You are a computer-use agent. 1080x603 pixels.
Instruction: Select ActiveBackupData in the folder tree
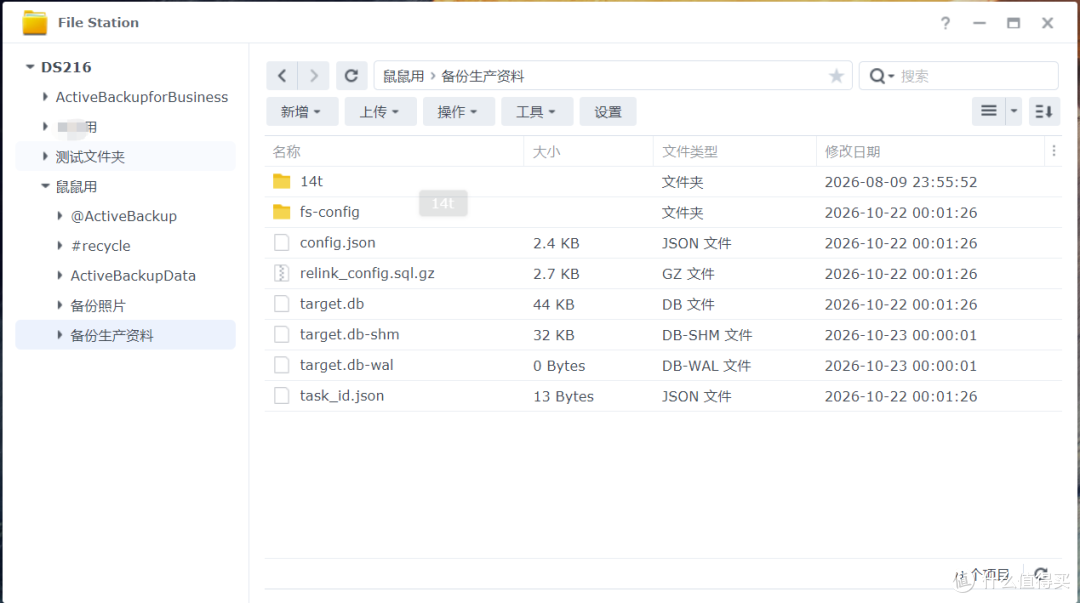[x=133, y=276]
